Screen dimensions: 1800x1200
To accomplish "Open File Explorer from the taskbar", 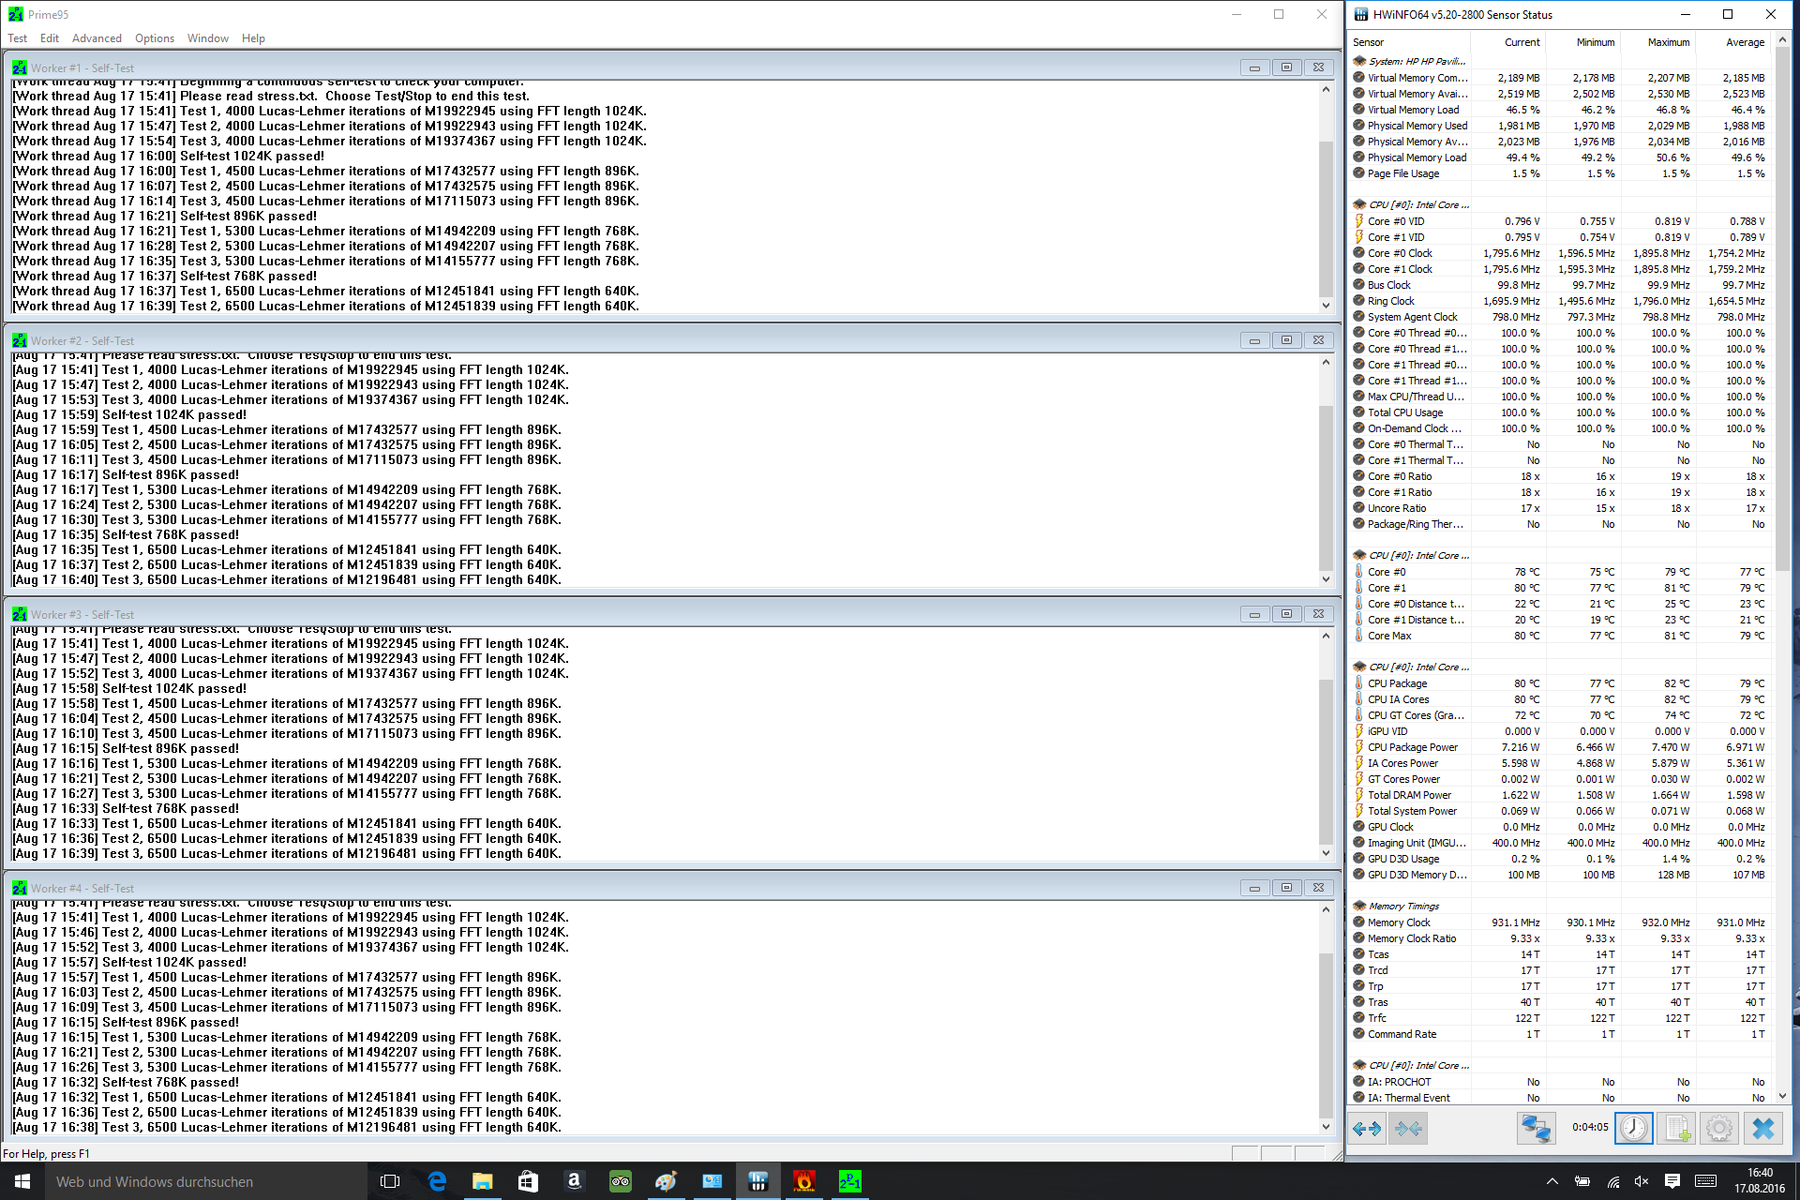I will coord(482,1181).
